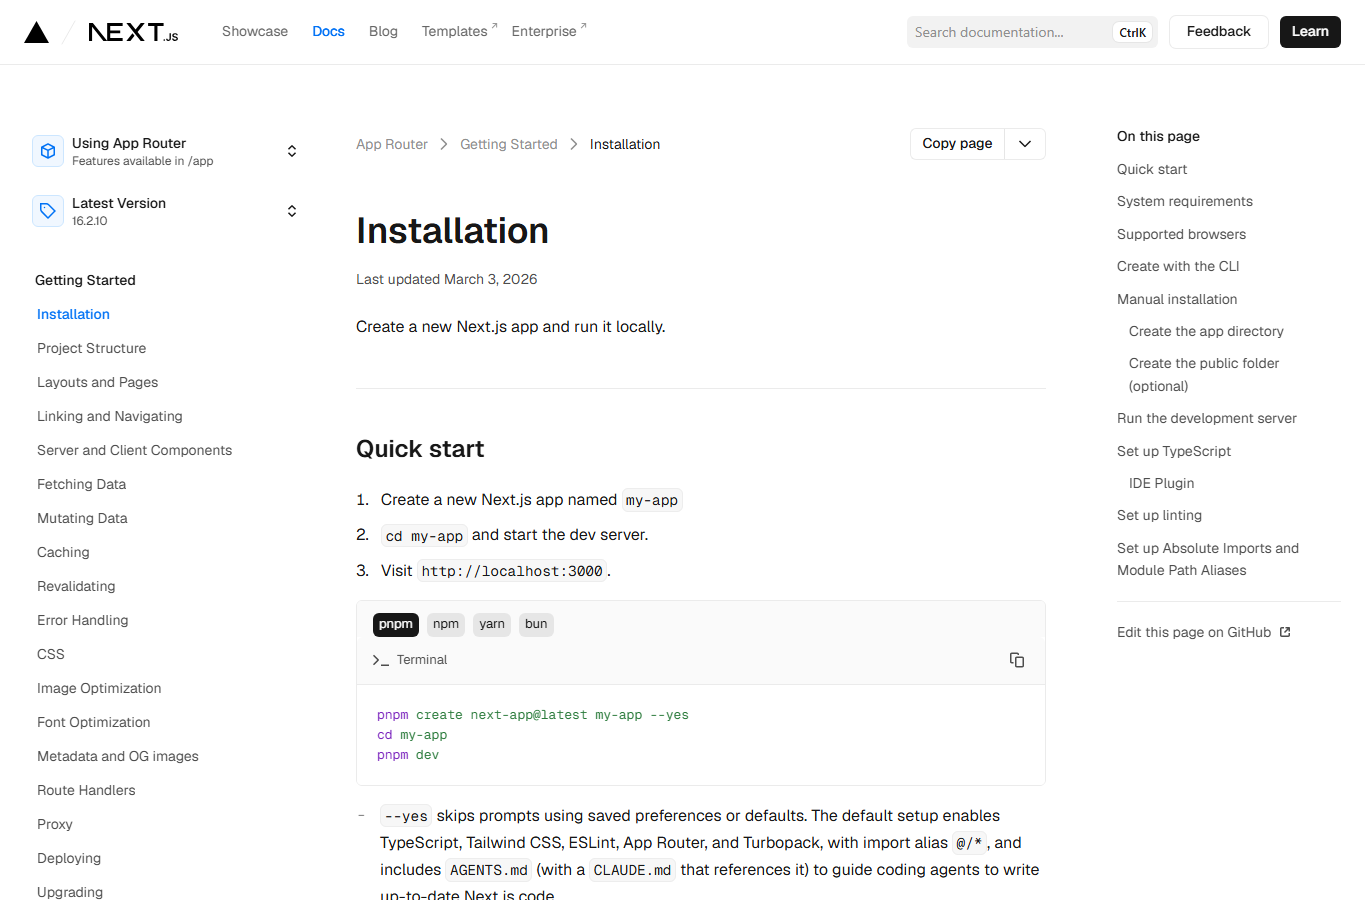1365x900 pixels.
Task: Click the Latest Version tag icon
Action: click(x=48, y=211)
